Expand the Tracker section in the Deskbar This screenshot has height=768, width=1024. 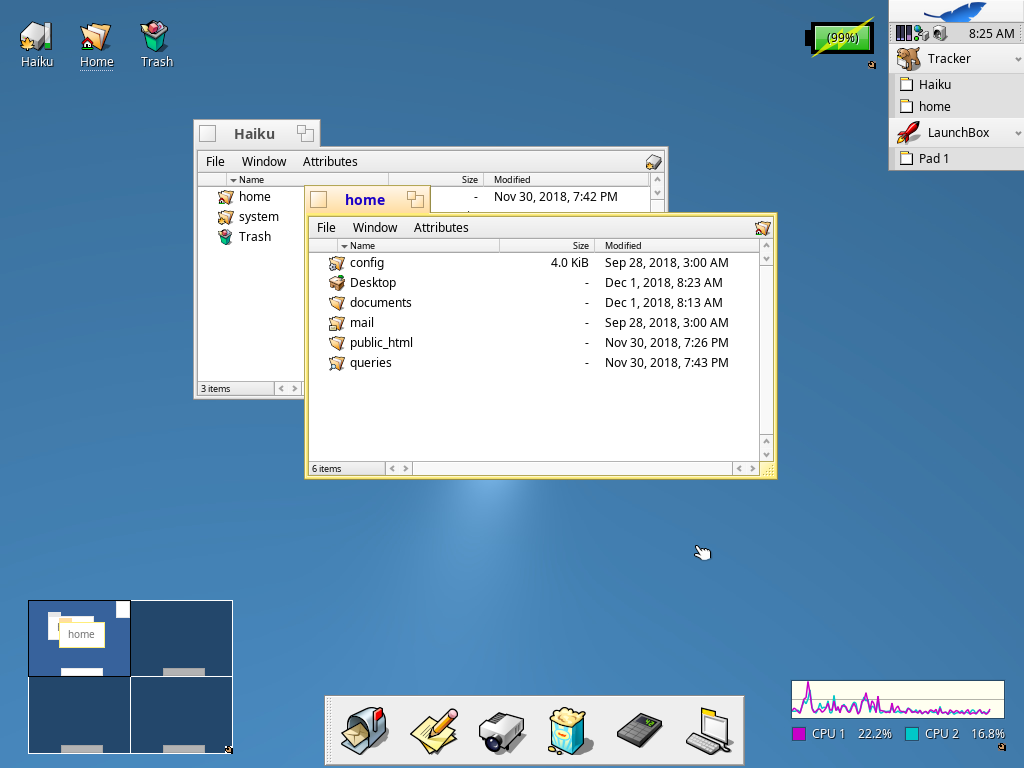[1018, 58]
